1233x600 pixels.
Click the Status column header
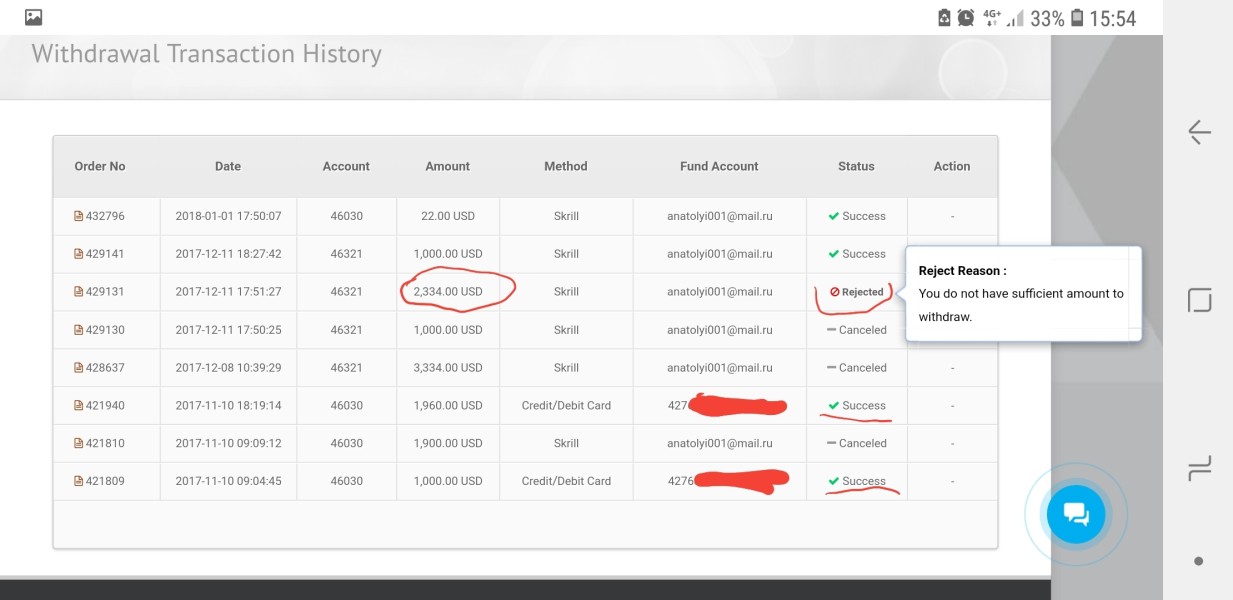856,166
